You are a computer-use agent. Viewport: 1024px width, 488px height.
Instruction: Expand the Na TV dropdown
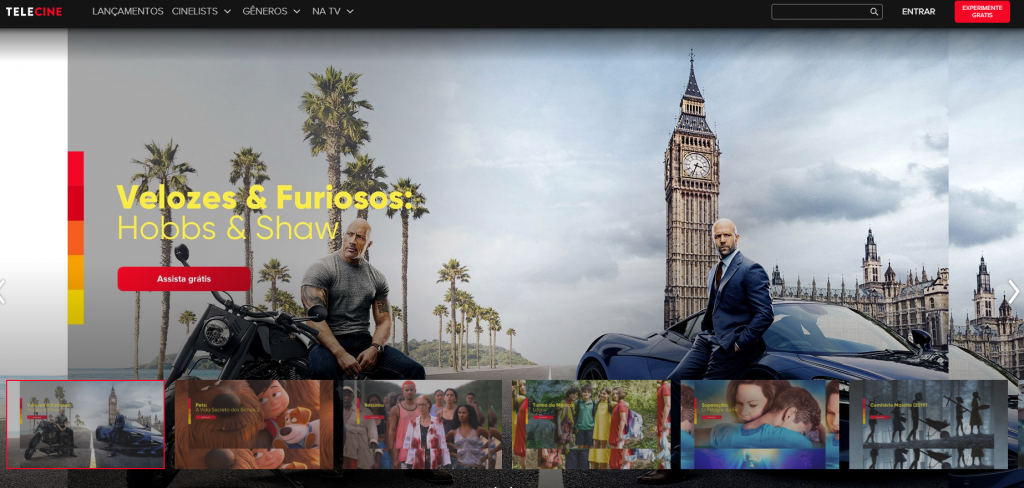(332, 11)
